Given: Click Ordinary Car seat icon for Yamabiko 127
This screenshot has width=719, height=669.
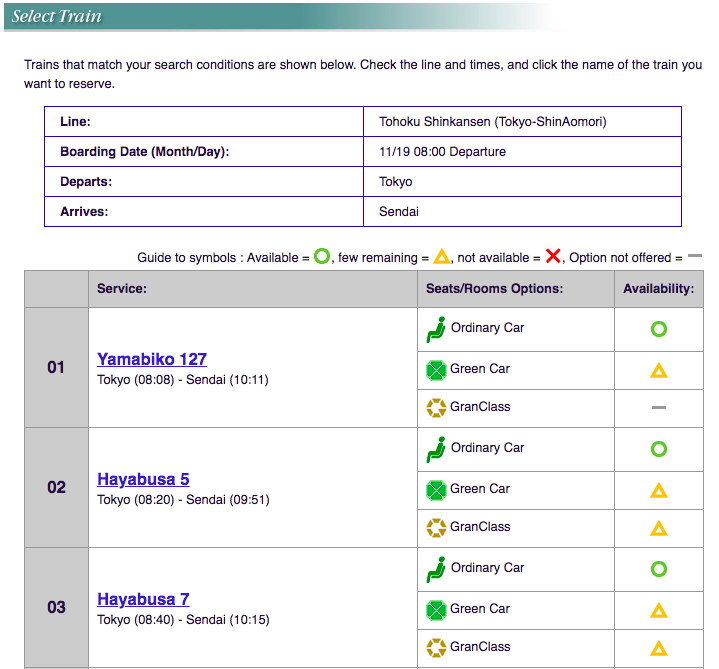Looking at the screenshot, I should click(x=436, y=329).
